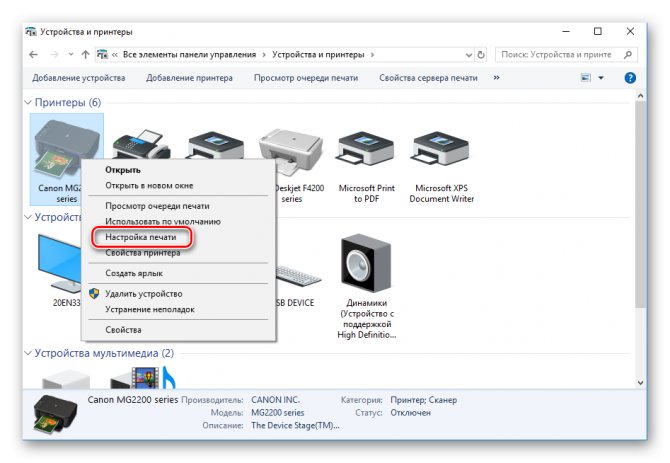Select the Deskjet F4200 series printer
This screenshot has height=463, width=670.
pos(291,153)
